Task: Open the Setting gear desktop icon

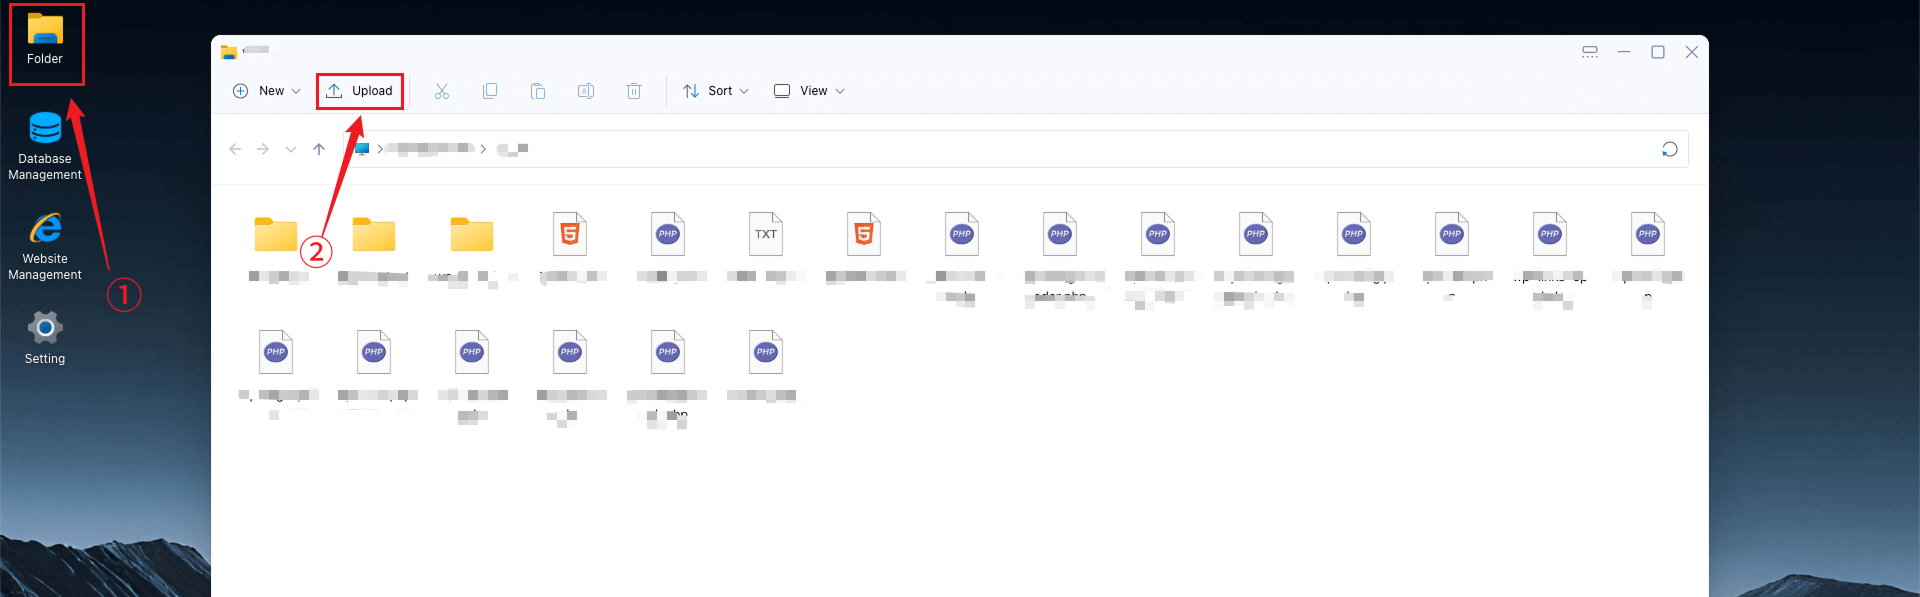Action: pyautogui.click(x=45, y=338)
